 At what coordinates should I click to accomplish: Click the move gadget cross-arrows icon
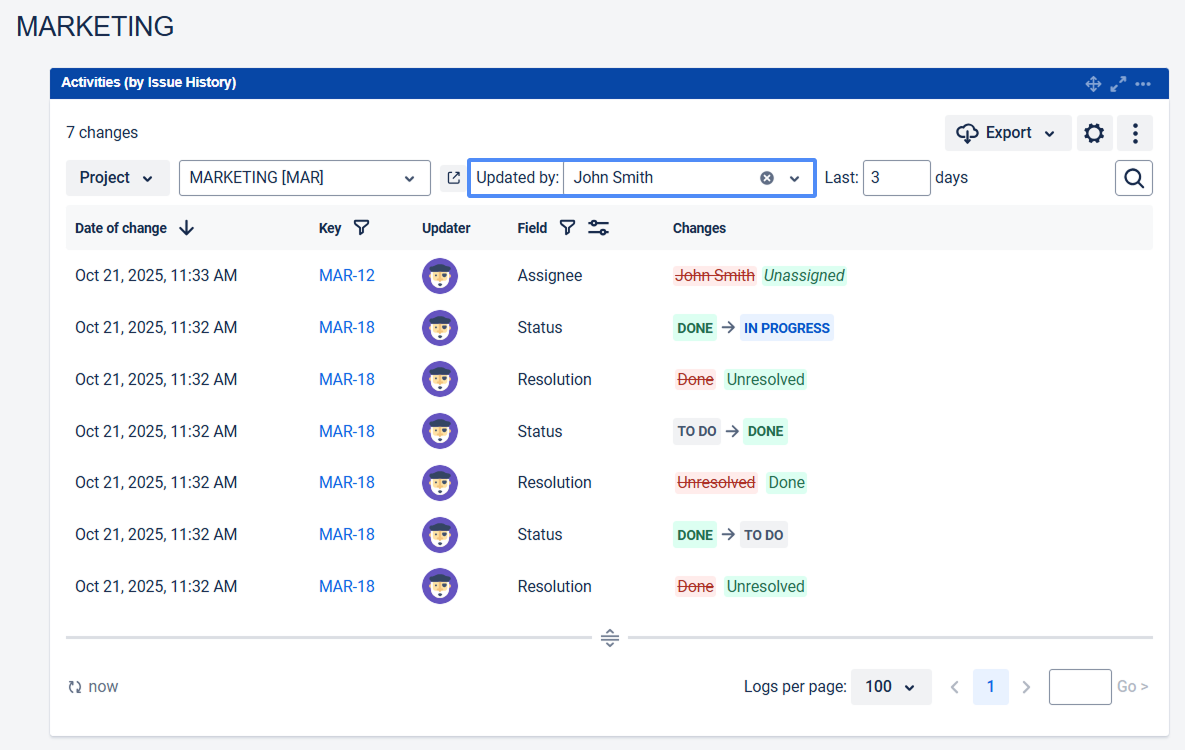[x=1093, y=84]
